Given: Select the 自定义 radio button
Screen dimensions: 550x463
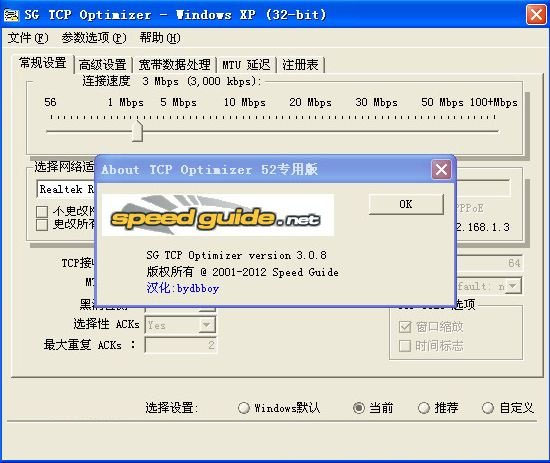Looking at the screenshot, I should [x=488, y=408].
